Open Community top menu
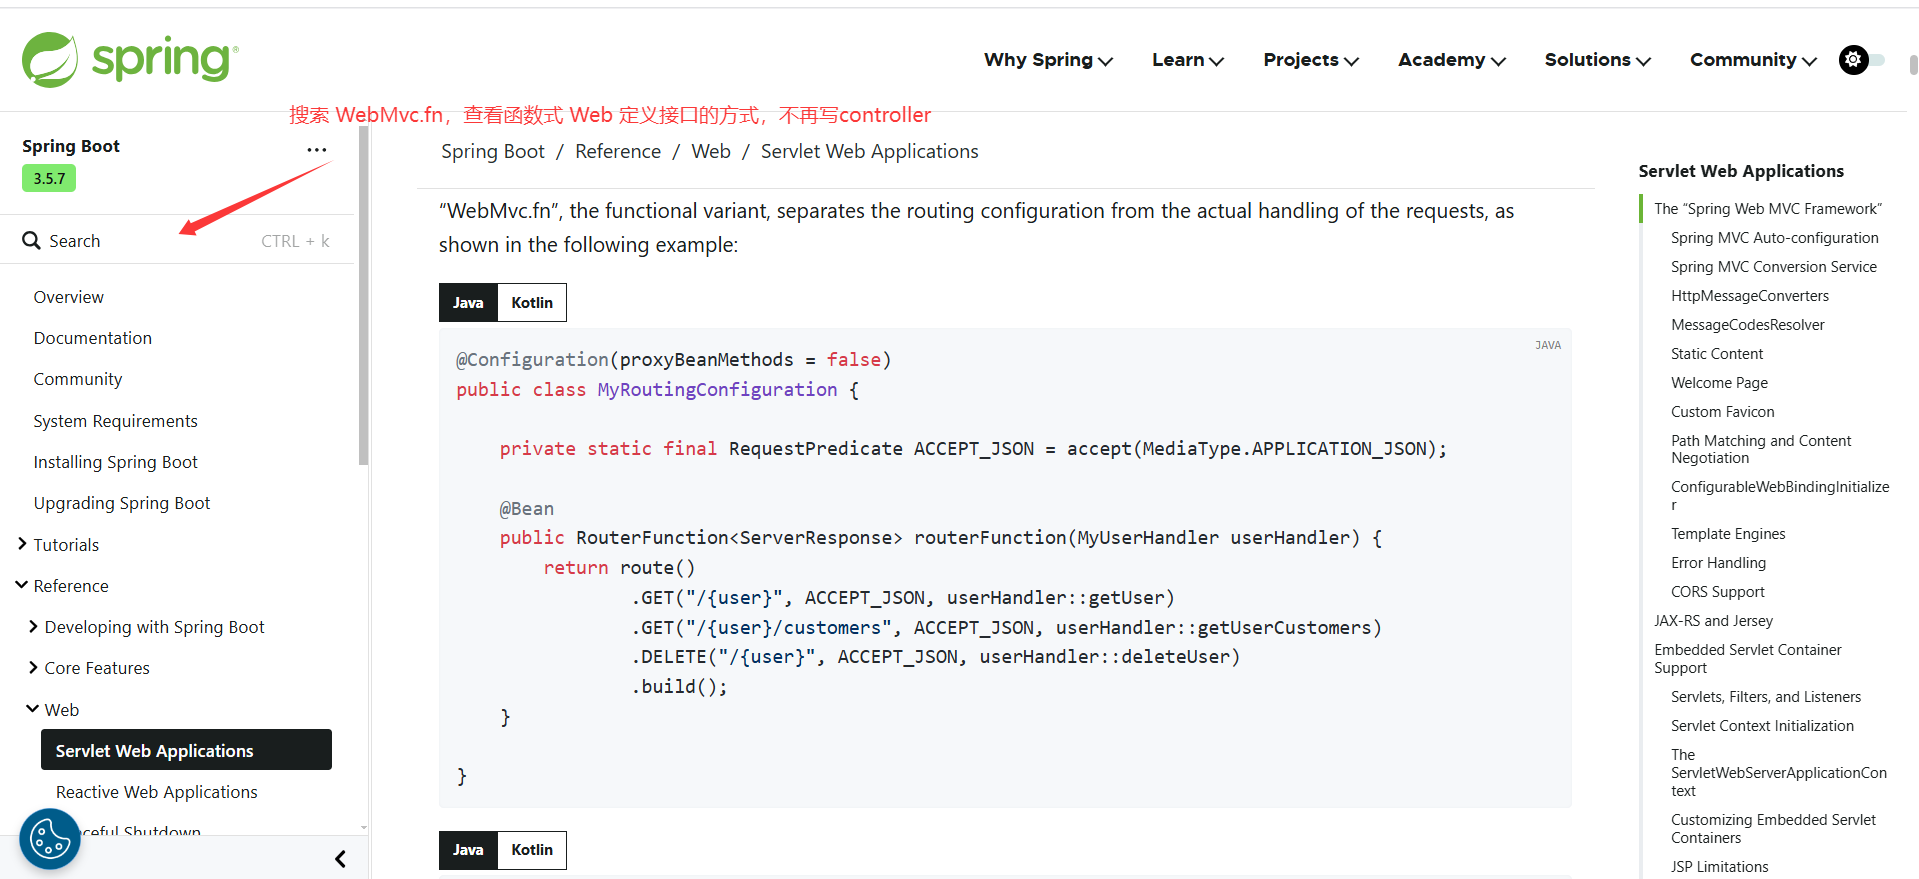This screenshot has width=1919, height=879. tap(1753, 60)
